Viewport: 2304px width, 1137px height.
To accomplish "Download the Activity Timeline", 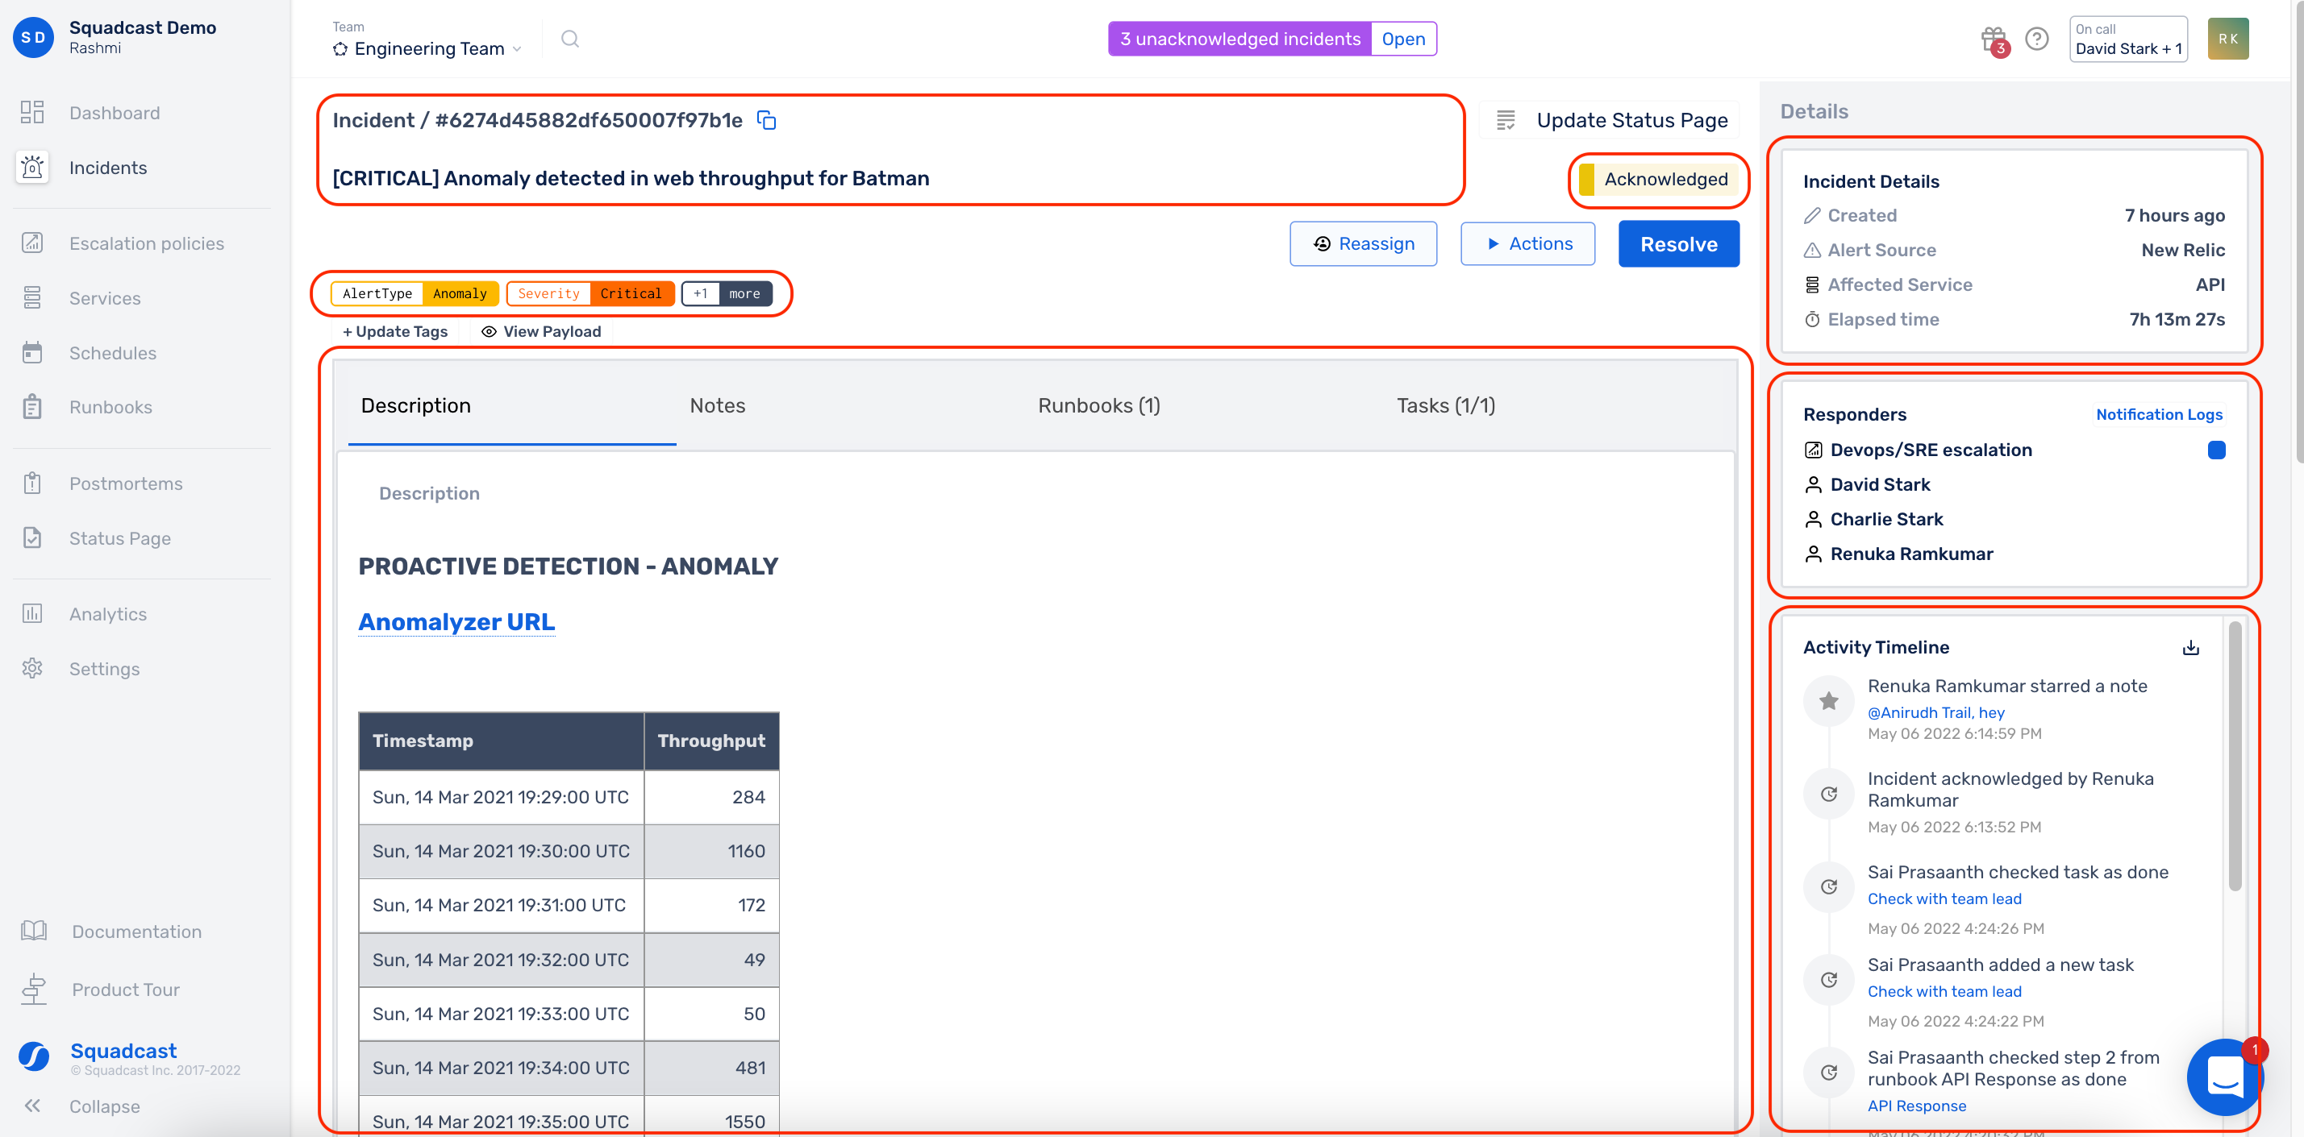I will (2191, 647).
